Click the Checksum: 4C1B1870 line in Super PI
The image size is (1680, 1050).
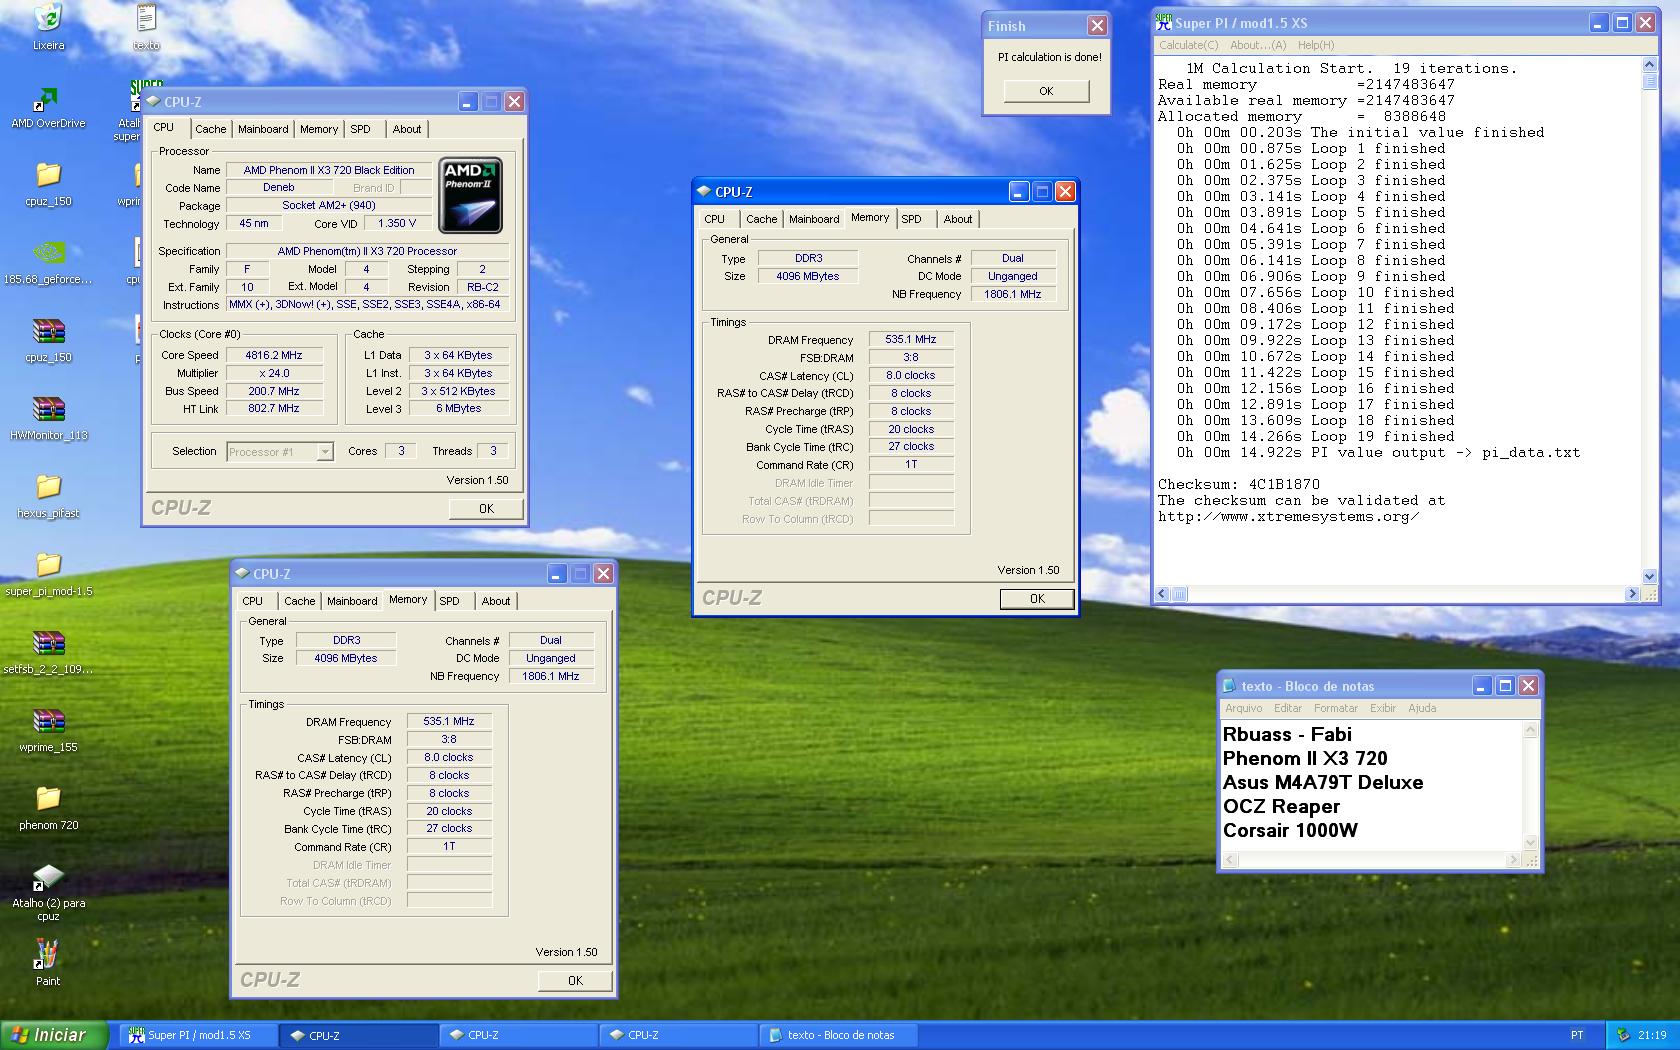(x=1239, y=484)
